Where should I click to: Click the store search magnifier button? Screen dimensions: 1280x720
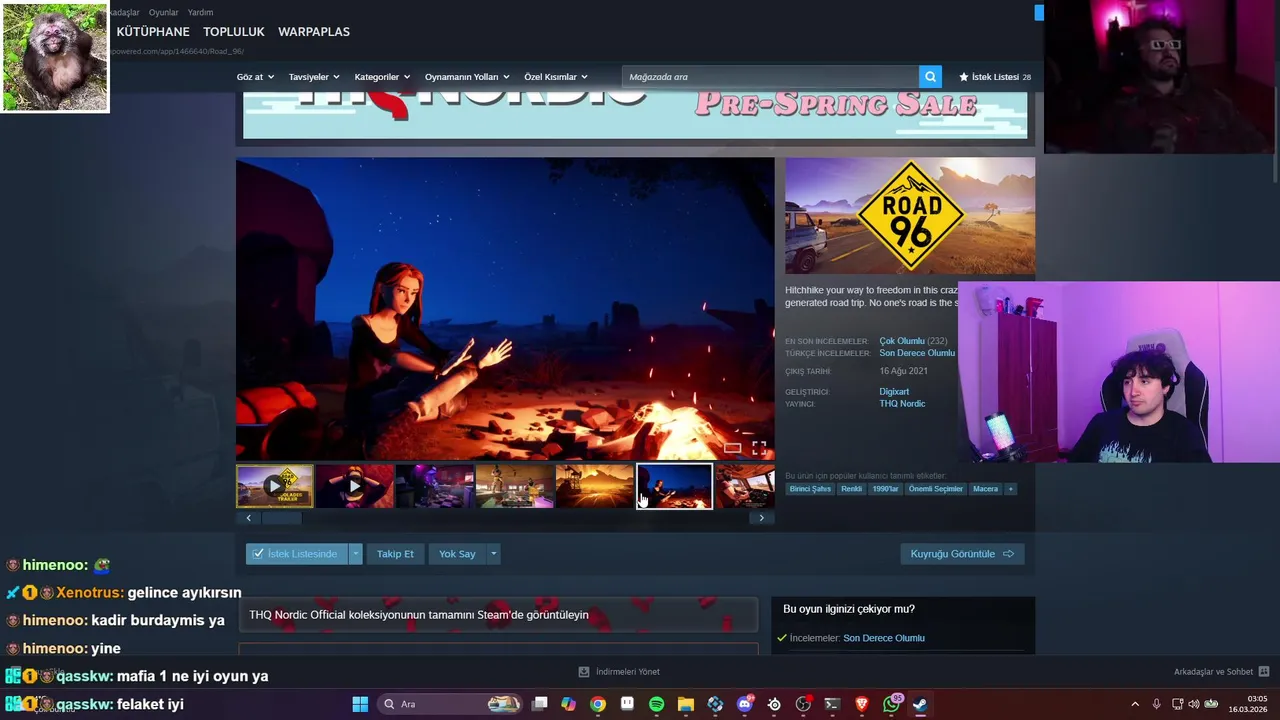pyautogui.click(x=930, y=77)
